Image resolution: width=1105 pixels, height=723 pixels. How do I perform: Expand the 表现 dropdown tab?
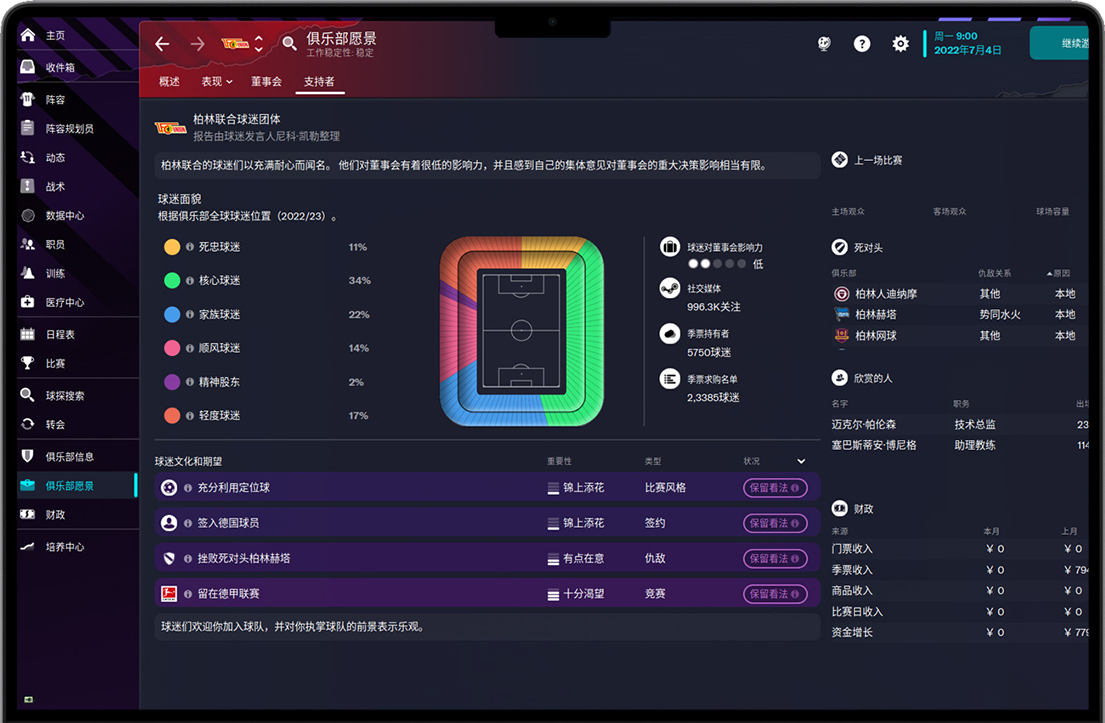click(x=217, y=82)
